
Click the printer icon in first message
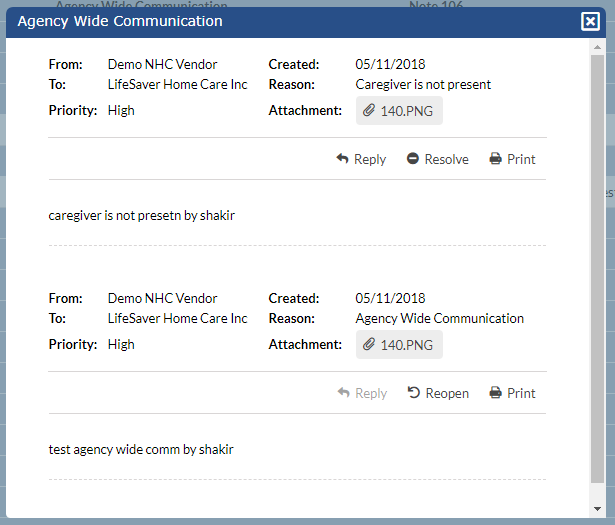[x=495, y=159]
